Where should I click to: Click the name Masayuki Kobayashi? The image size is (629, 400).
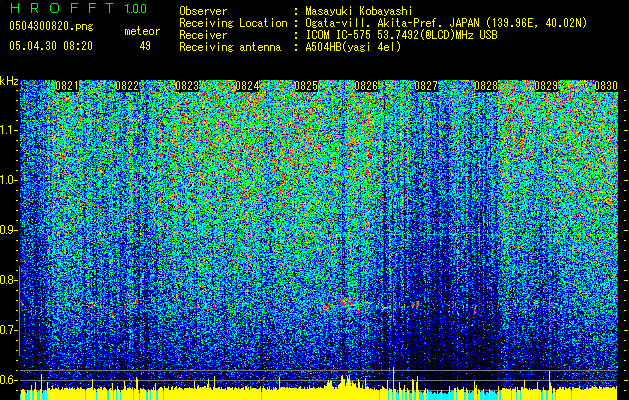click(359, 11)
